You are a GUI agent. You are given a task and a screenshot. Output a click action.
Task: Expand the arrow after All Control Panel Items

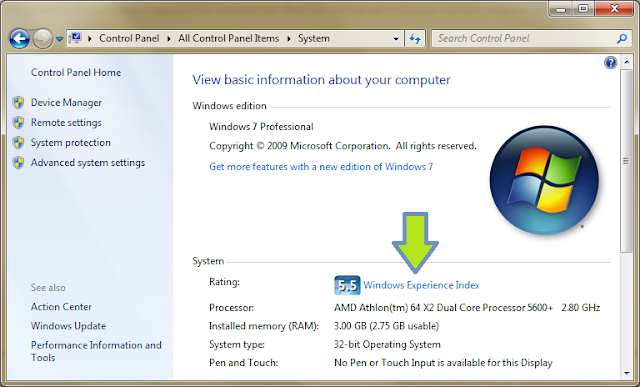[x=289, y=39]
